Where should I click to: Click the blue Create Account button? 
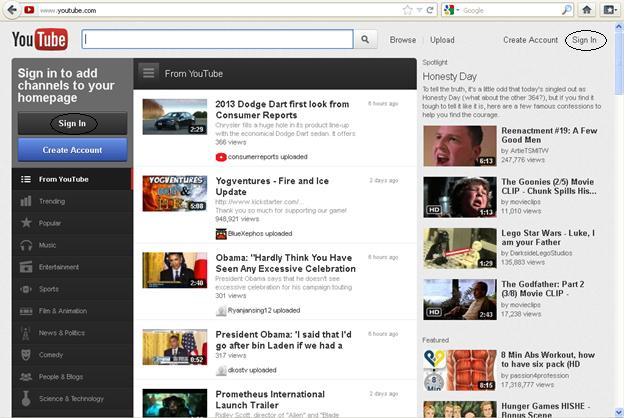pyautogui.click(x=72, y=150)
